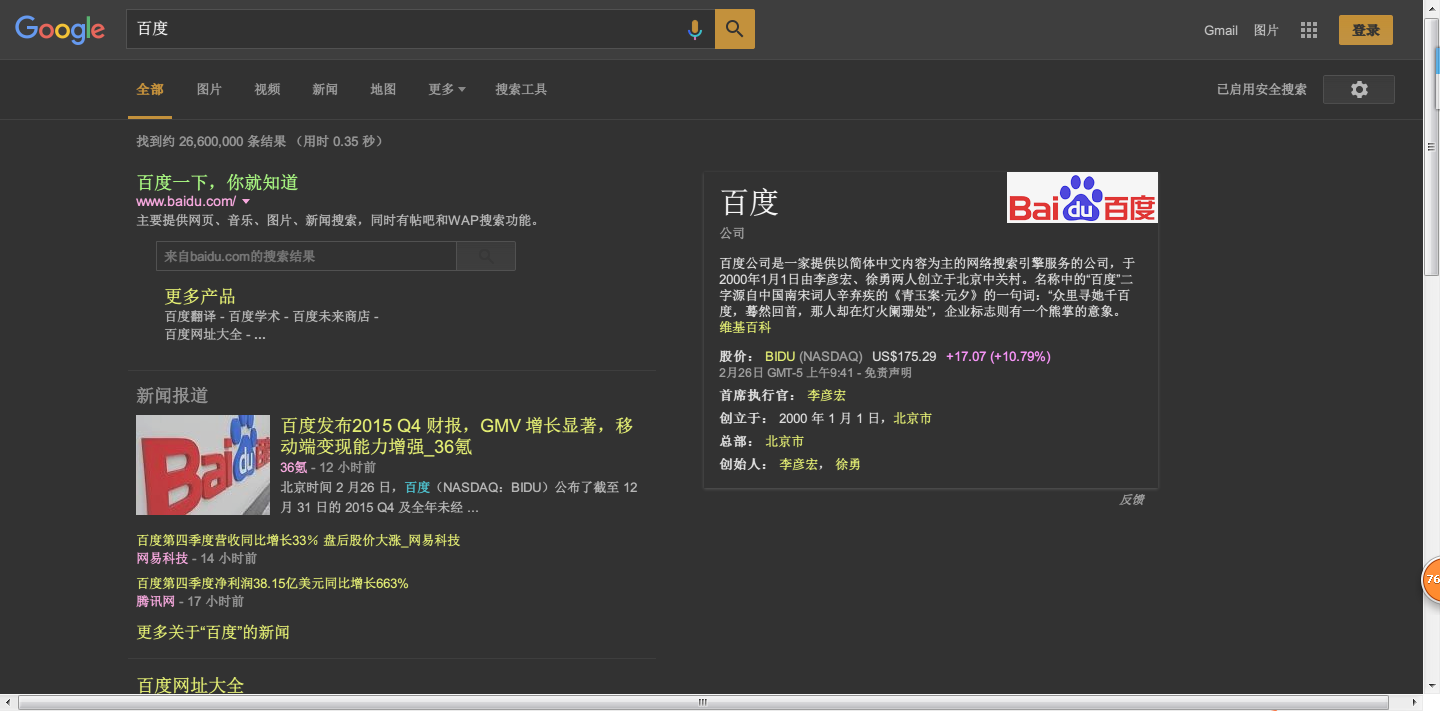Click the 腾讯网 news source
The width and height of the screenshot is (1440, 711).
156,601
